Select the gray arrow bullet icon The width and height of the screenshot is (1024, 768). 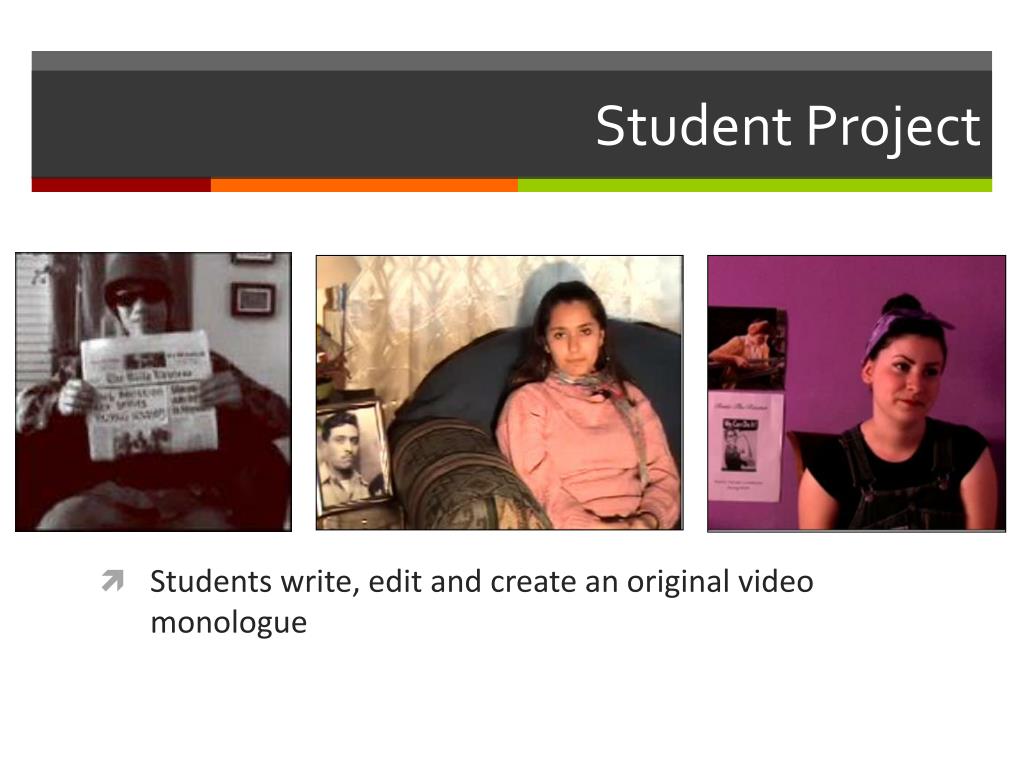(112, 581)
